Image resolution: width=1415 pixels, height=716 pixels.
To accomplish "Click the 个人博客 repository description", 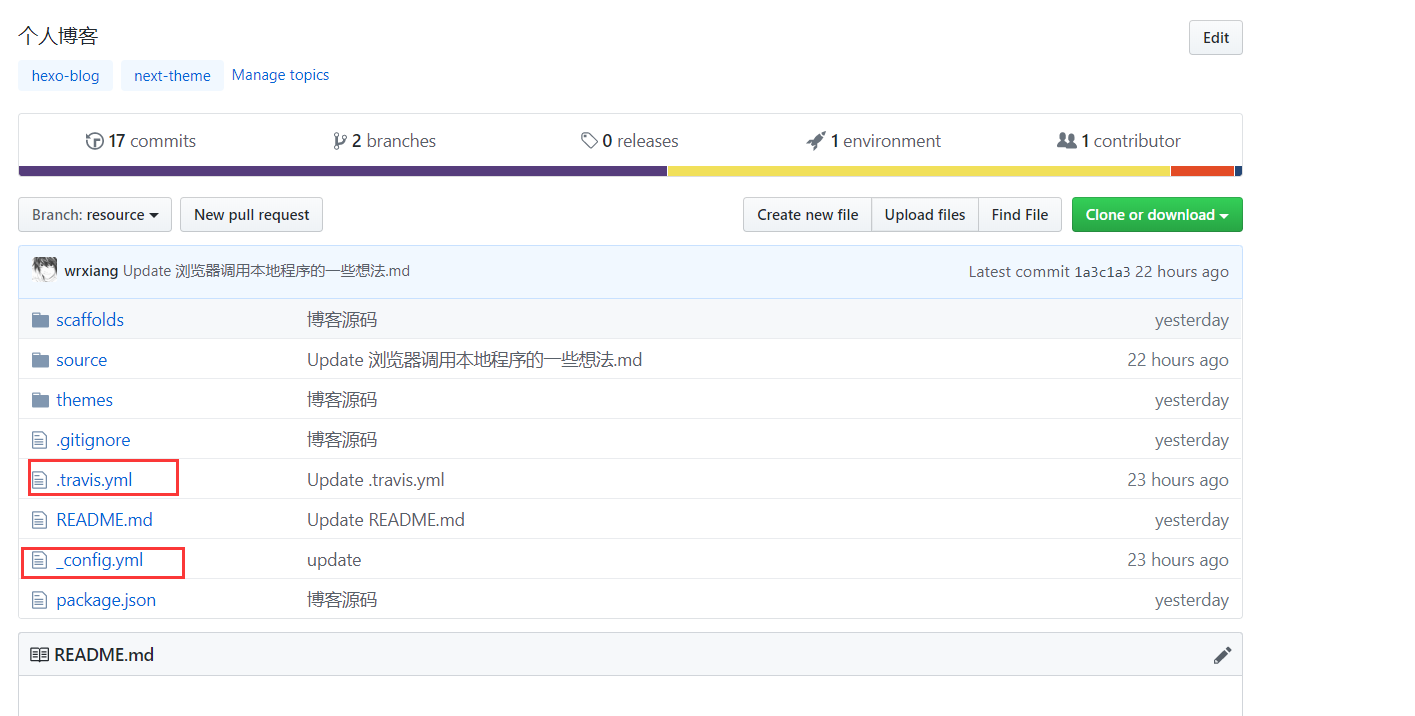I will click(58, 36).
